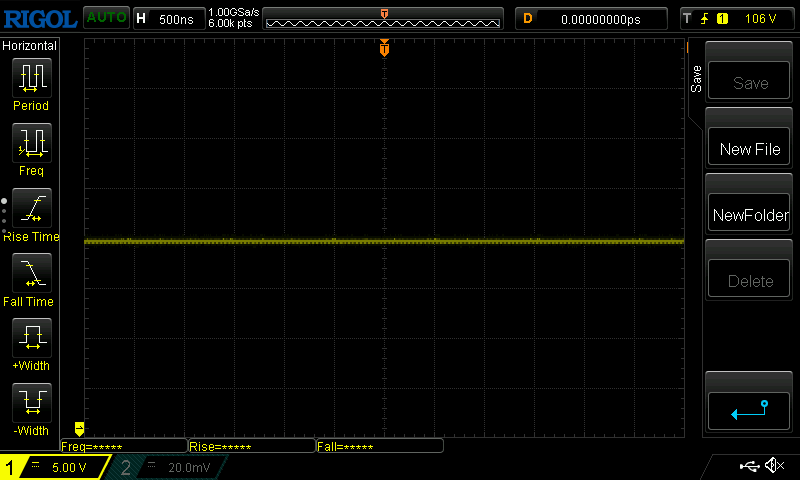Click the muted sound icon
The image size is (800, 480).
point(774,465)
